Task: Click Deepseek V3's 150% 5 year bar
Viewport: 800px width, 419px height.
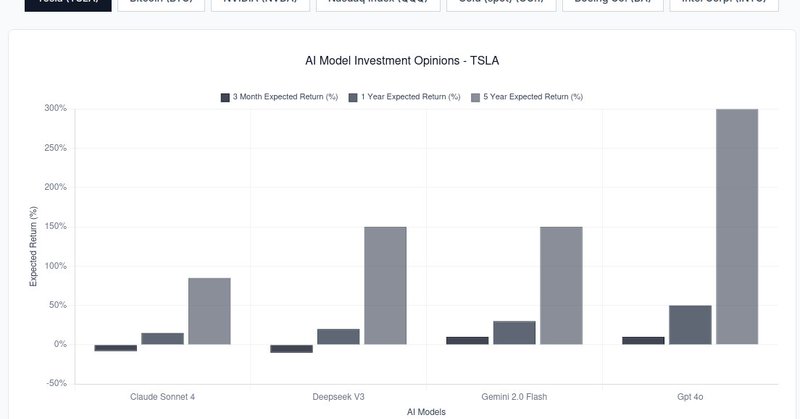Action: 385,286
